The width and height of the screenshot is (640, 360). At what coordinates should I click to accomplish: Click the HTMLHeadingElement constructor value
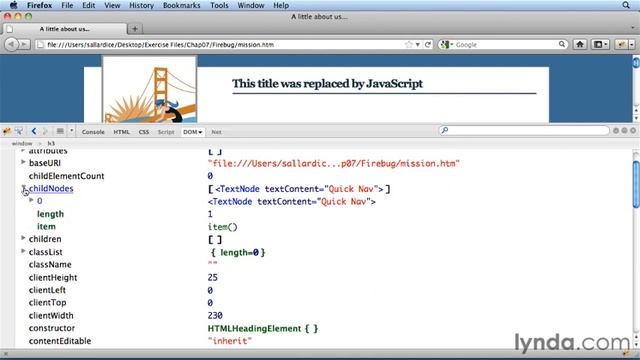pyautogui.click(x=263, y=329)
